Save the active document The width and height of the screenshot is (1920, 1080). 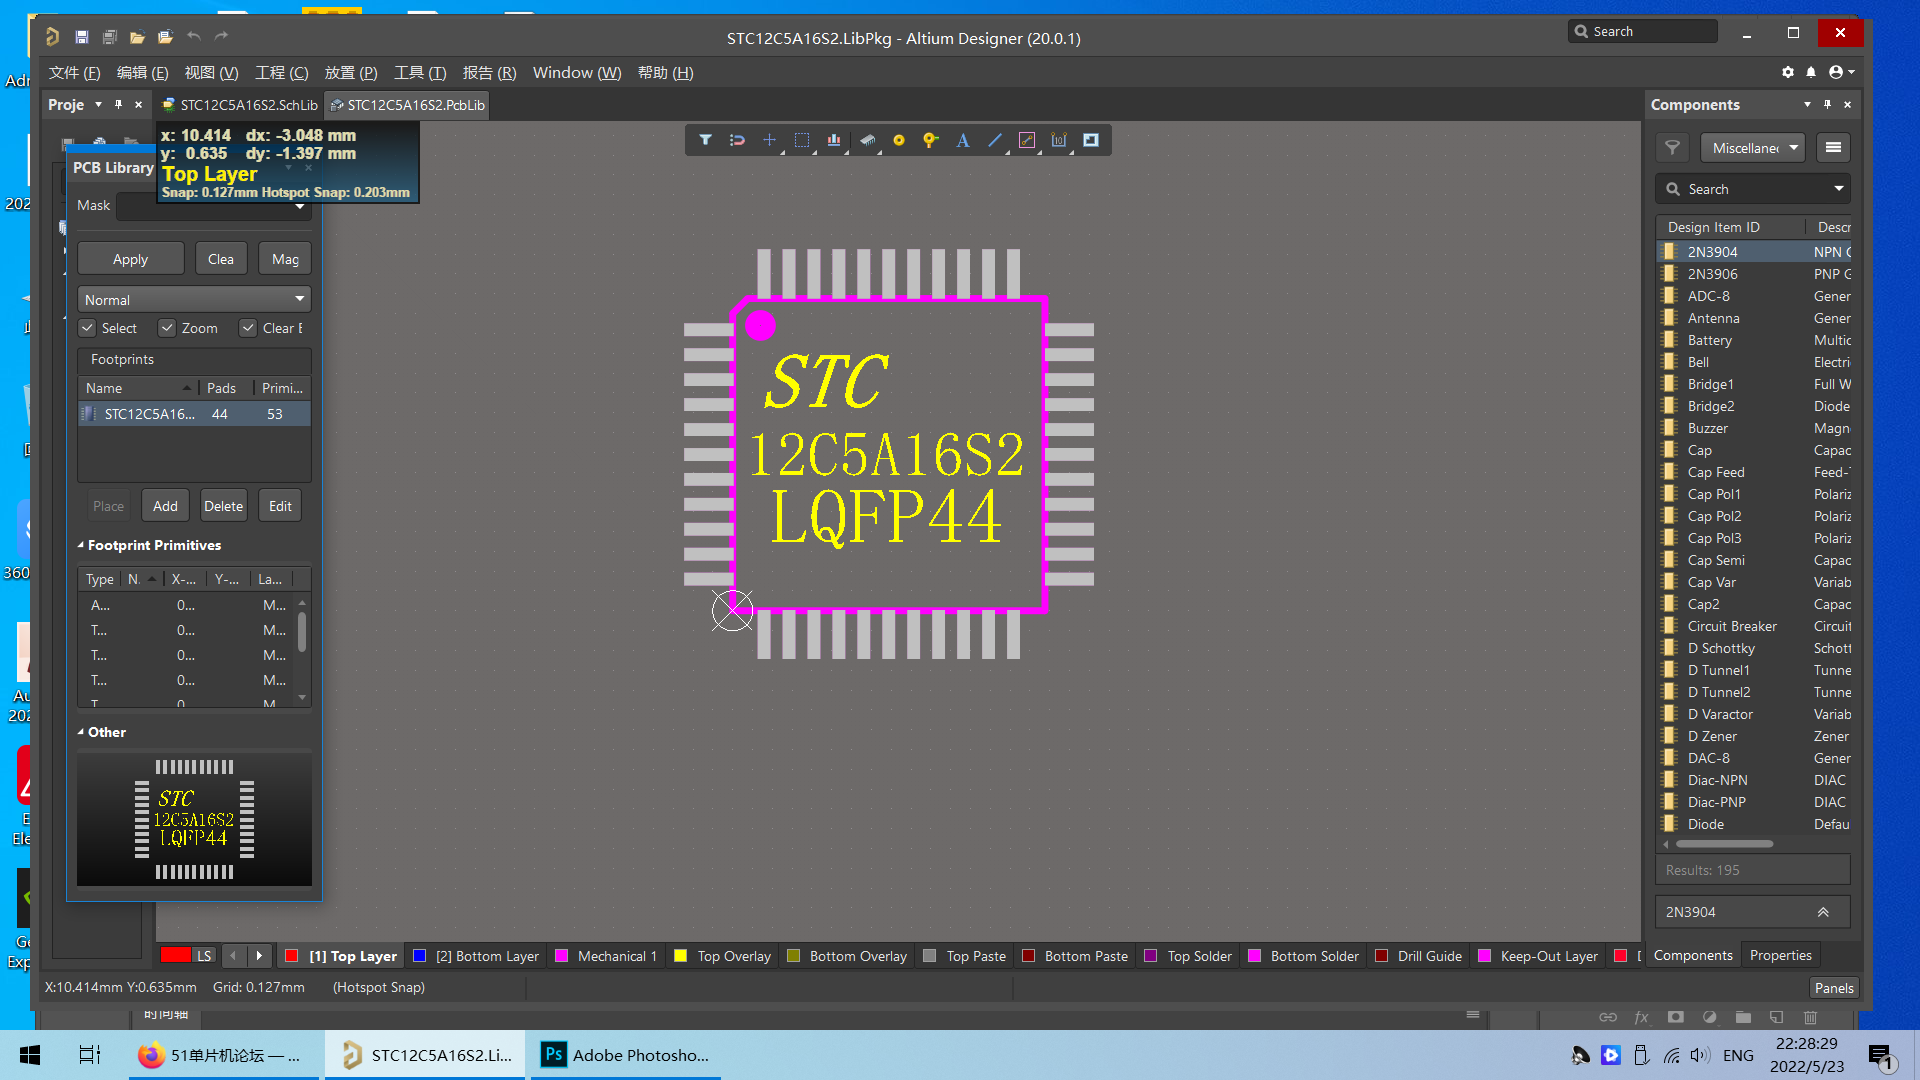82,37
